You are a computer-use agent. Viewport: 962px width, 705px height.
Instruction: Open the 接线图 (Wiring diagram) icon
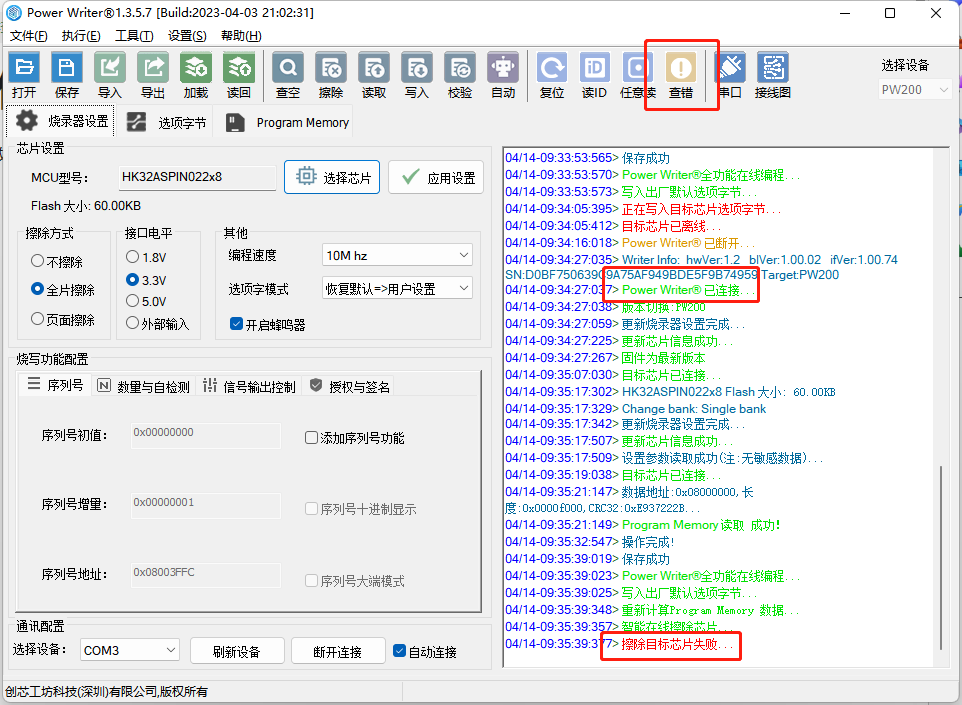tap(772, 75)
